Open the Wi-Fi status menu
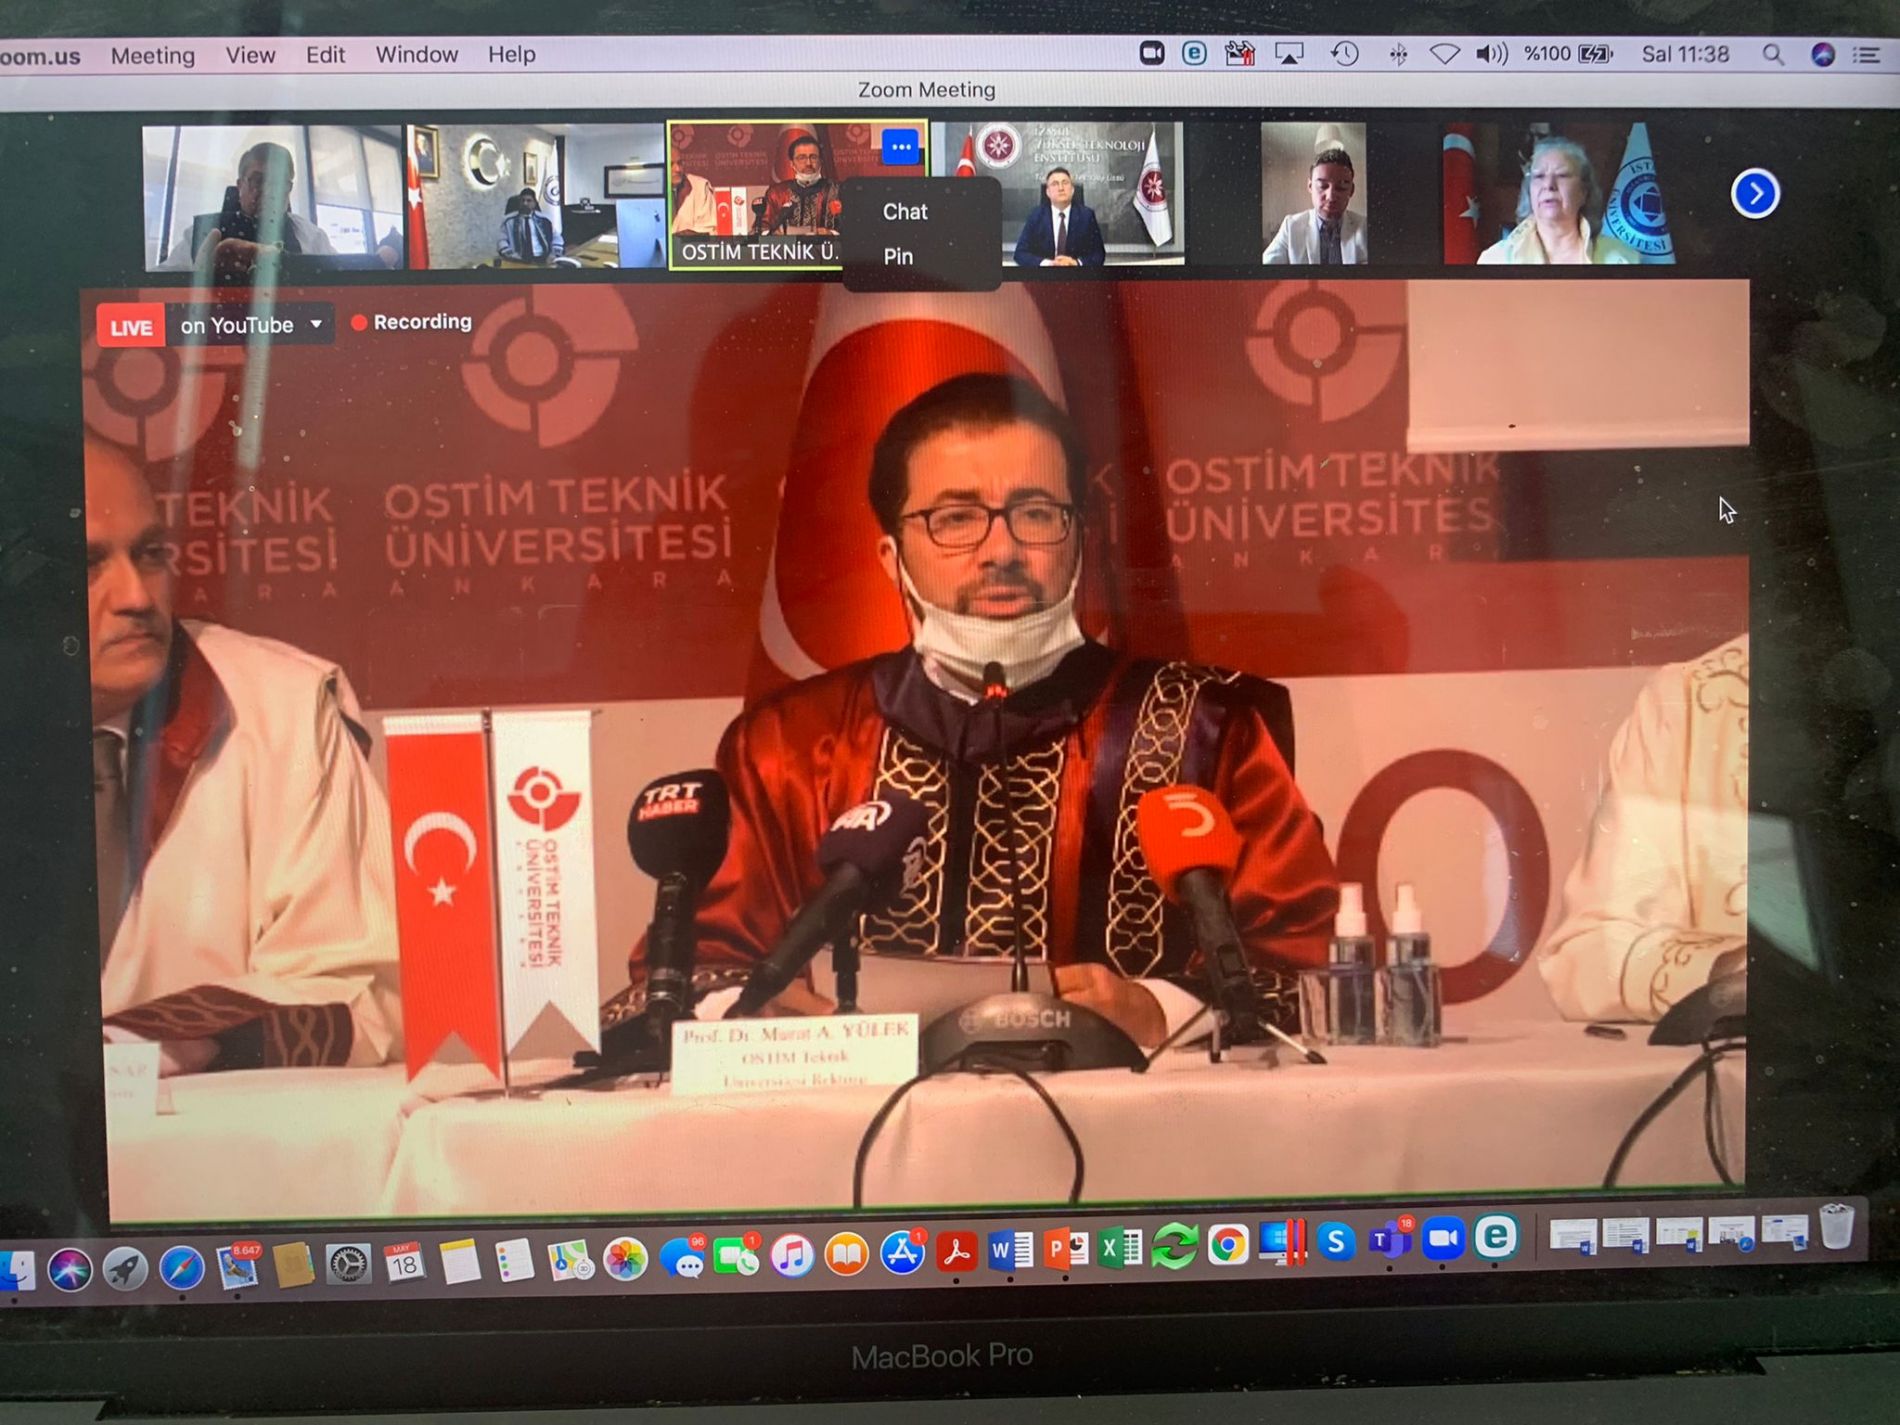 tap(1444, 54)
